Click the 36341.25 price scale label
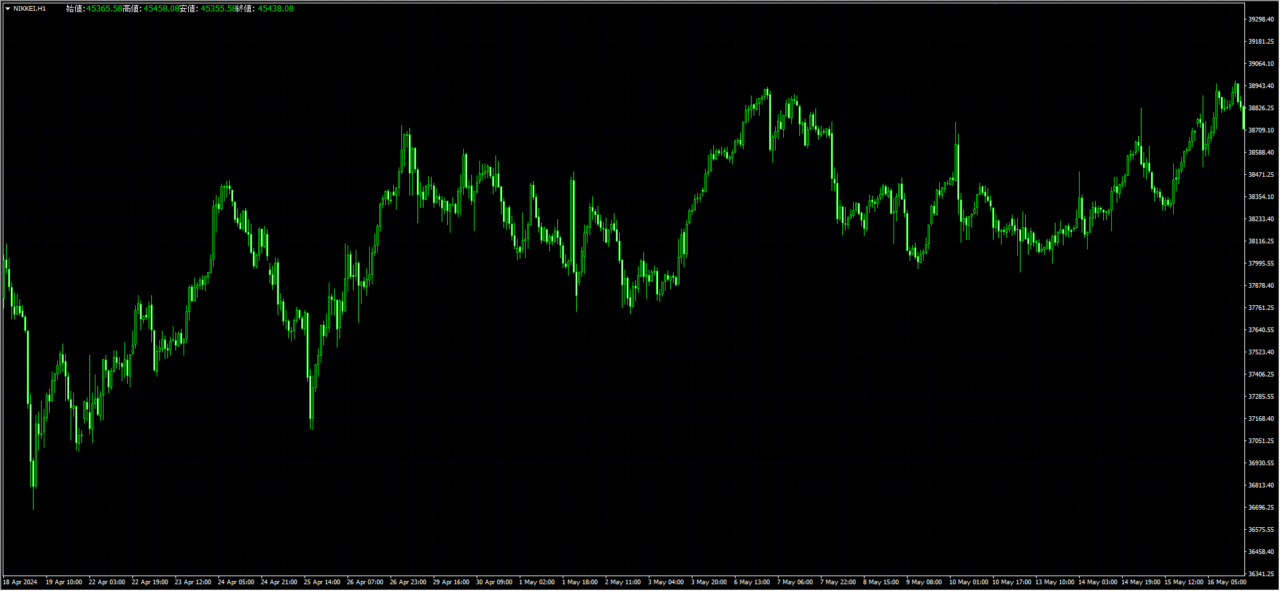 (1261, 573)
